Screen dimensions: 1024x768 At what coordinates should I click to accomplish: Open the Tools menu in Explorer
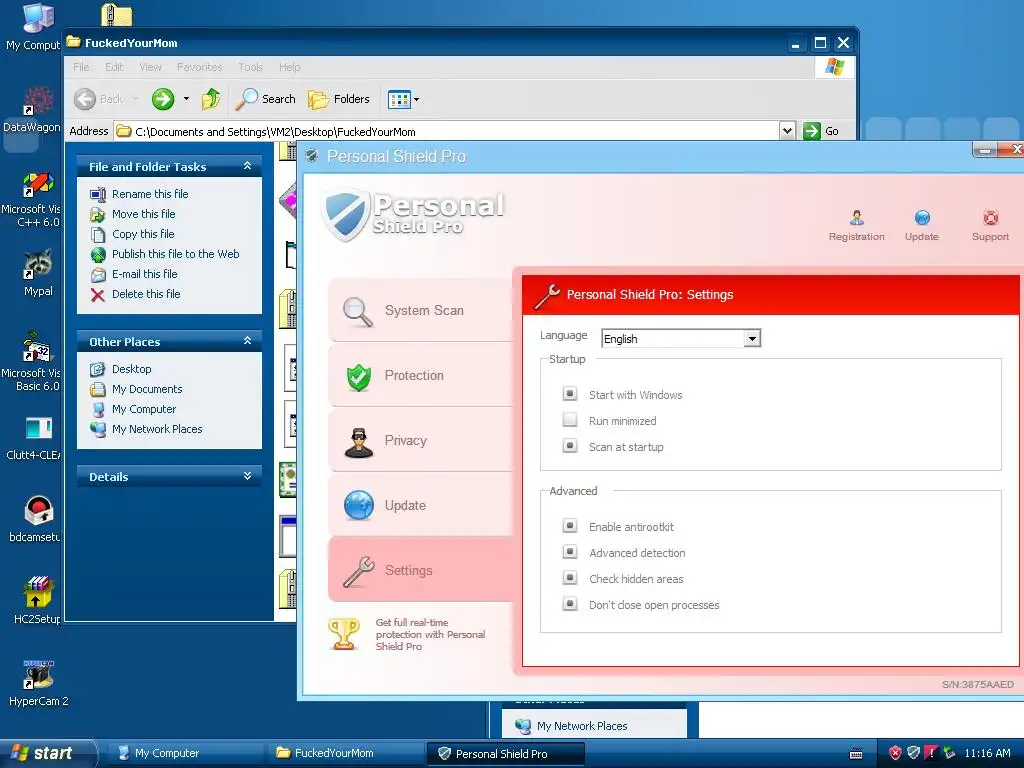click(x=250, y=67)
